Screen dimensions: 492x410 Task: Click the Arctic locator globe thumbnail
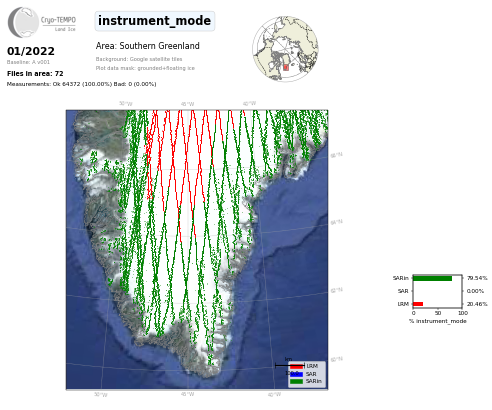(285, 49)
